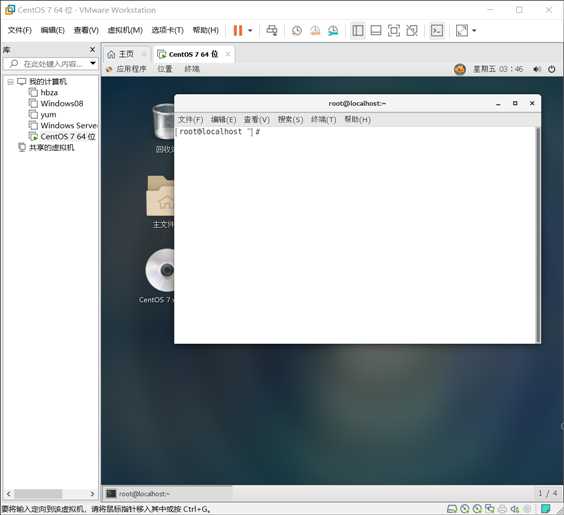Image resolution: width=564 pixels, height=515 pixels.
Task: Open GNOME 位置 menu
Action: point(165,69)
